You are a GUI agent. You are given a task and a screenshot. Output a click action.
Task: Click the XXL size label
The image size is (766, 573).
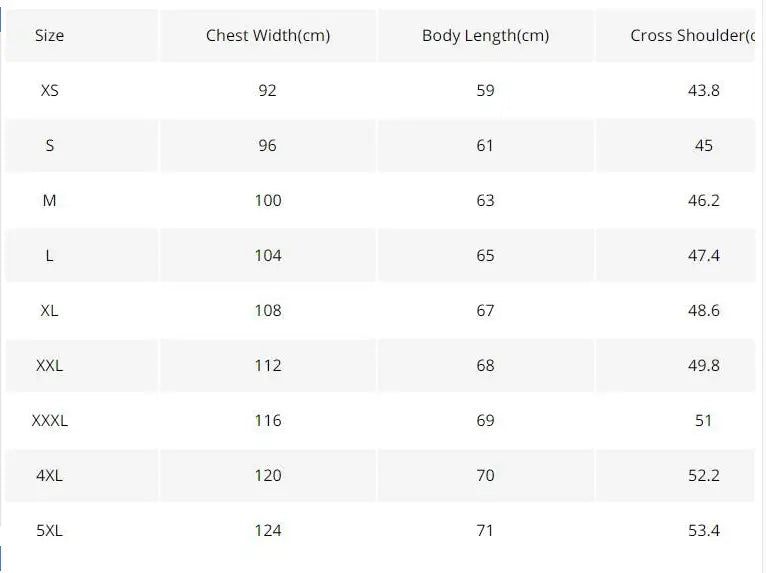[49, 365]
